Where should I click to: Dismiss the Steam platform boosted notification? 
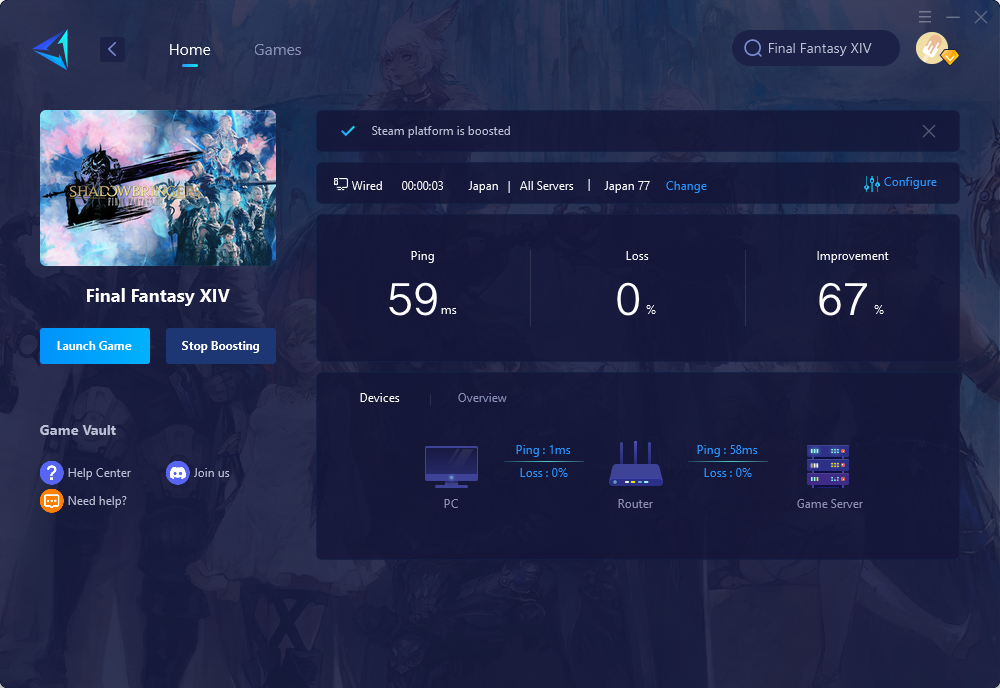click(929, 131)
